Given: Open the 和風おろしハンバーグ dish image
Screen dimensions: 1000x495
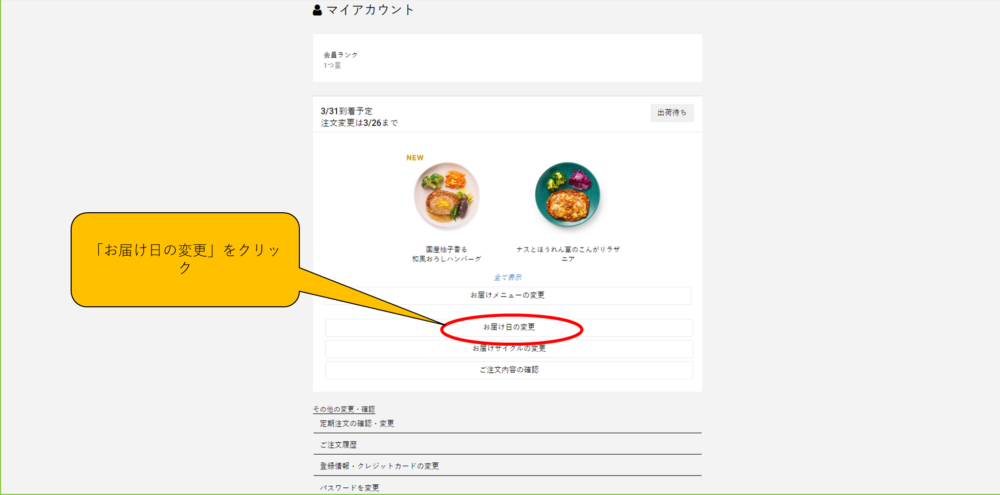Looking at the screenshot, I should [446, 196].
